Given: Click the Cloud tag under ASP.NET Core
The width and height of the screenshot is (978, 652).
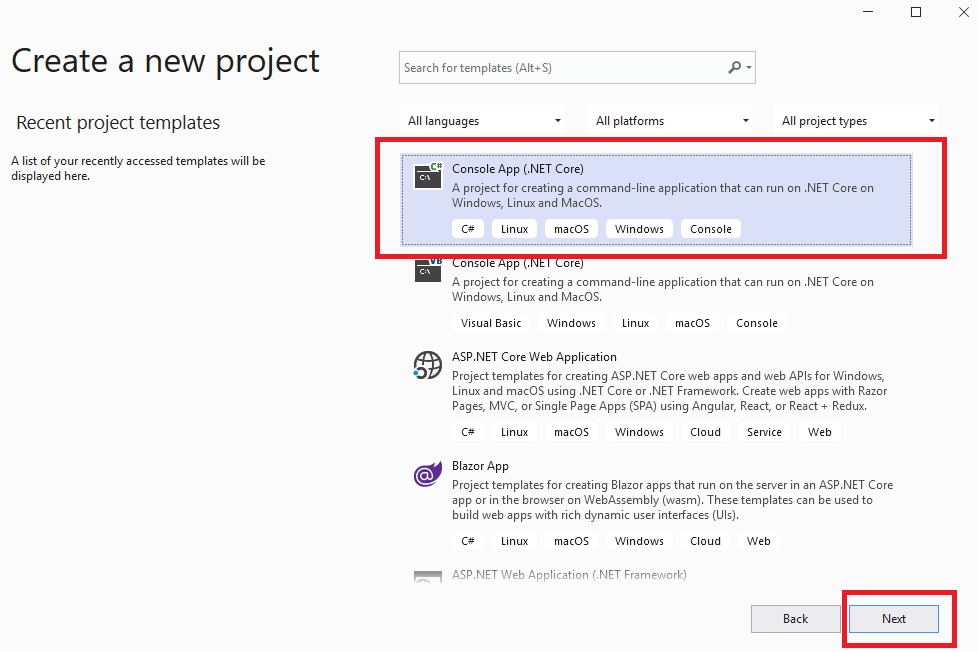Looking at the screenshot, I should click(x=705, y=432).
